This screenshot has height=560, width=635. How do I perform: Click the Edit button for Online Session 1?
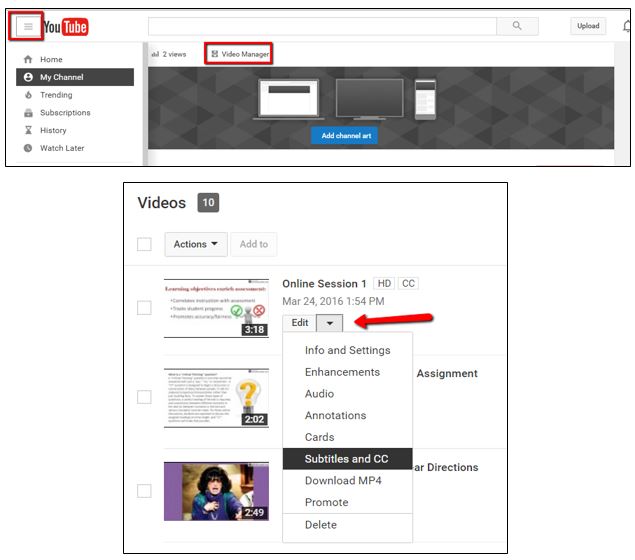coord(300,323)
